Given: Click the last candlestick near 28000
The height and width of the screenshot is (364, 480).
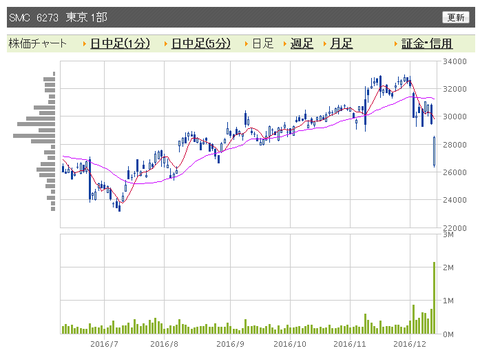Looking at the screenshot, I should pyautogui.click(x=434, y=151).
